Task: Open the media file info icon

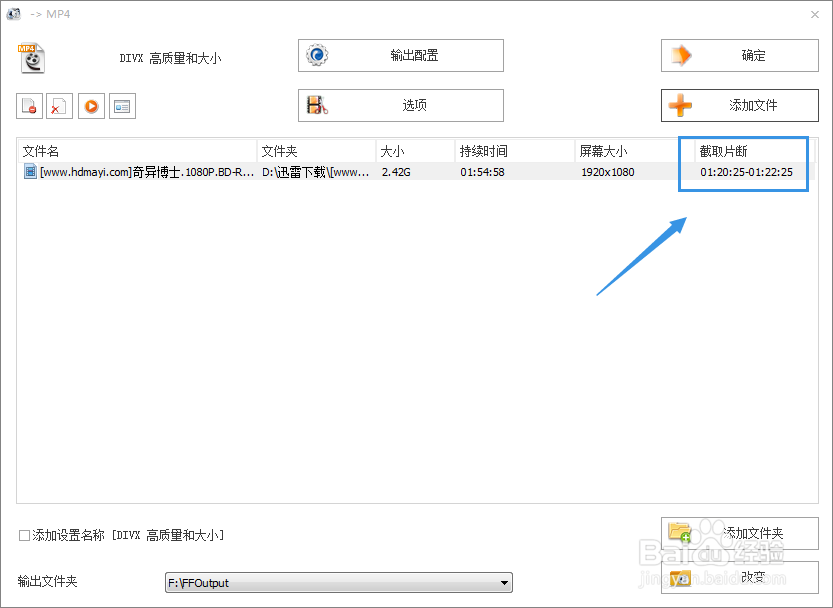Action: tap(122, 106)
